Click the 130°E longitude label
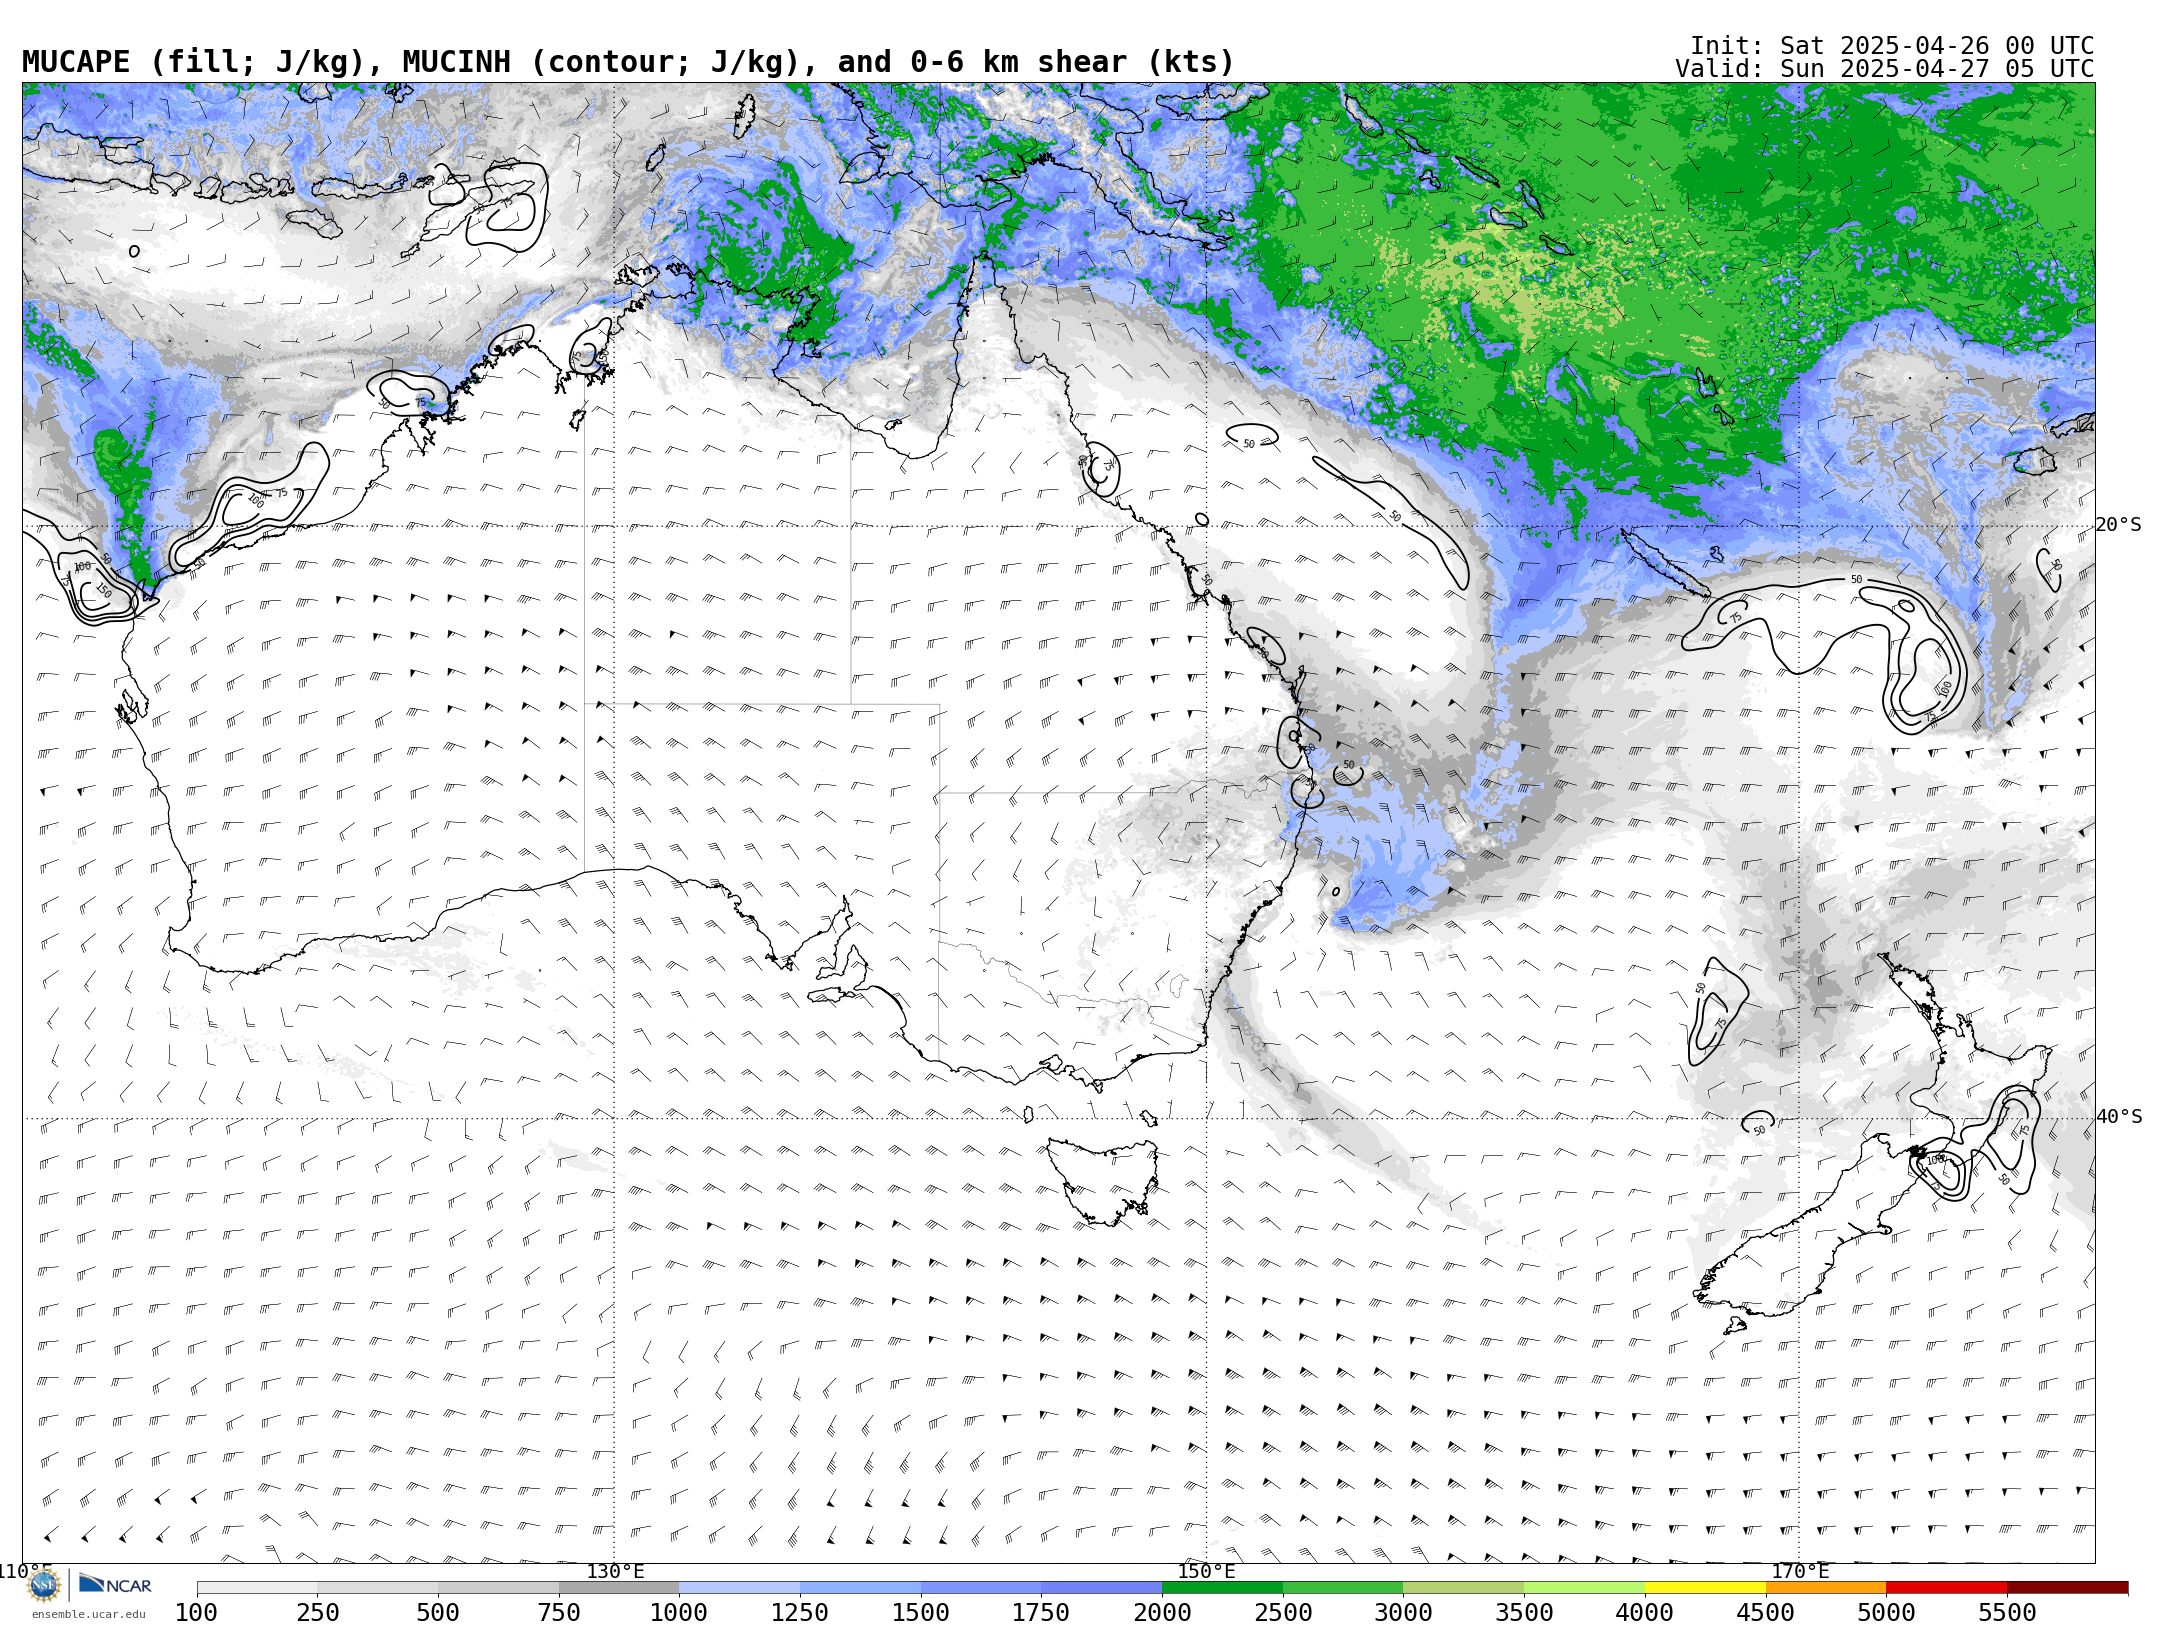Image resolution: width=2160 pixels, height=1626 pixels. 615,1572
